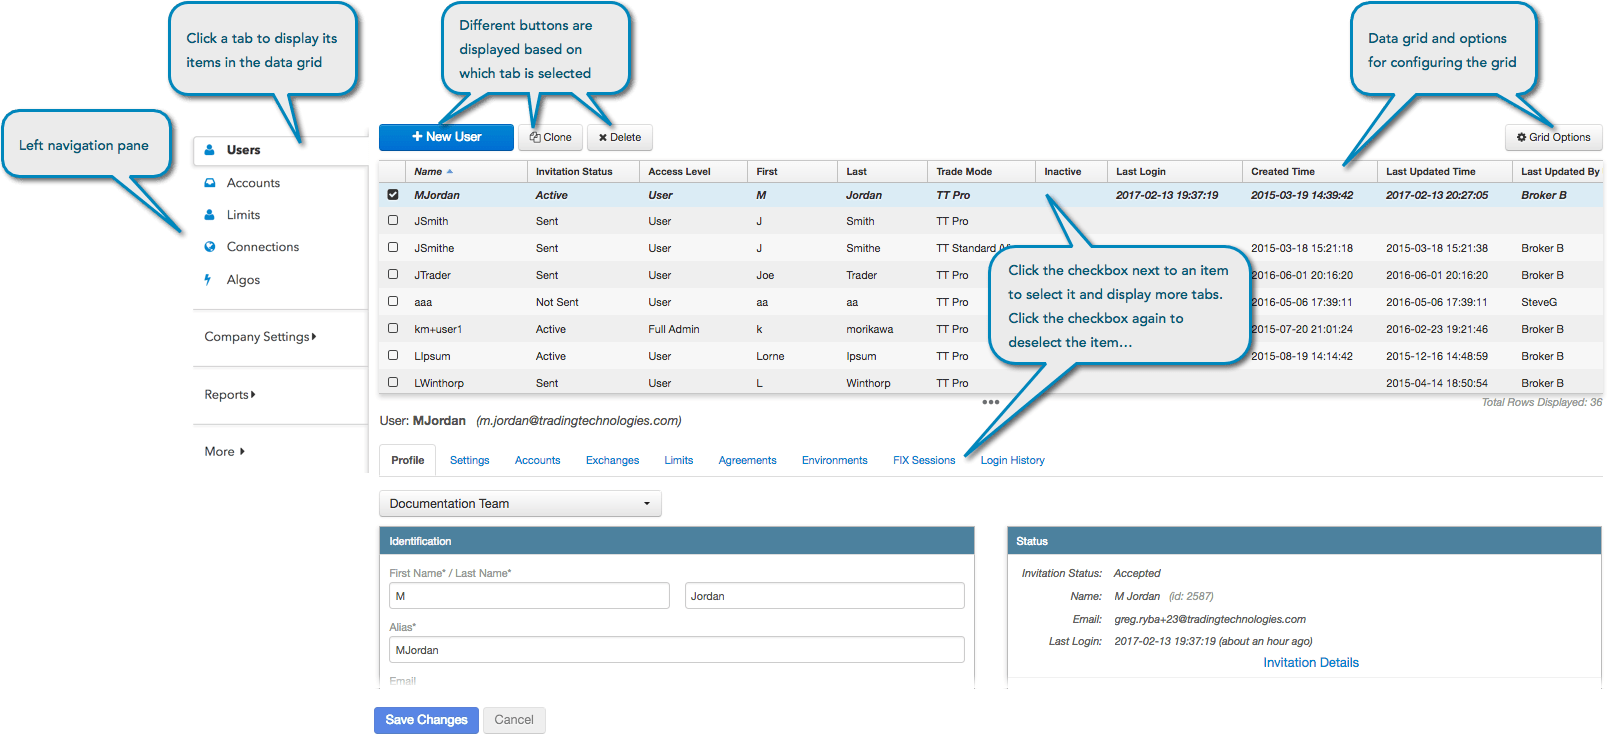Click the Users person icon in navigation
Image resolution: width=1616 pixels, height=752 pixels.
coord(210,150)
